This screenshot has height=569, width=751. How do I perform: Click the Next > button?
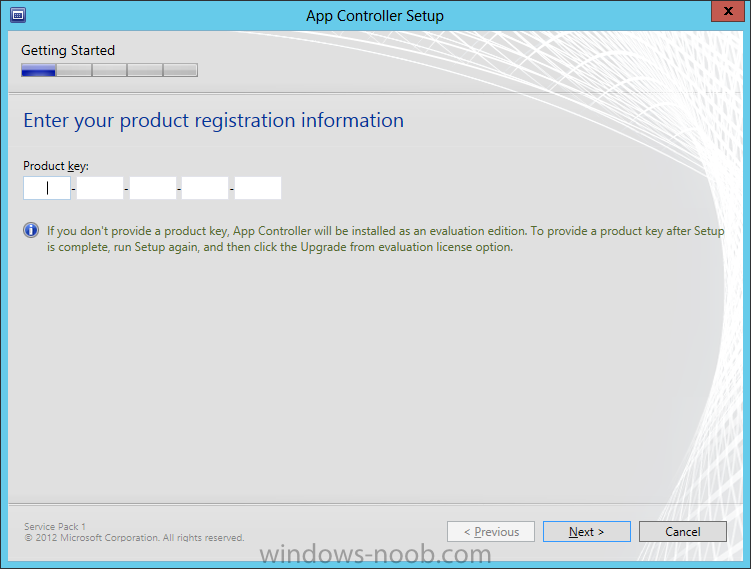[x=587, y=532]
